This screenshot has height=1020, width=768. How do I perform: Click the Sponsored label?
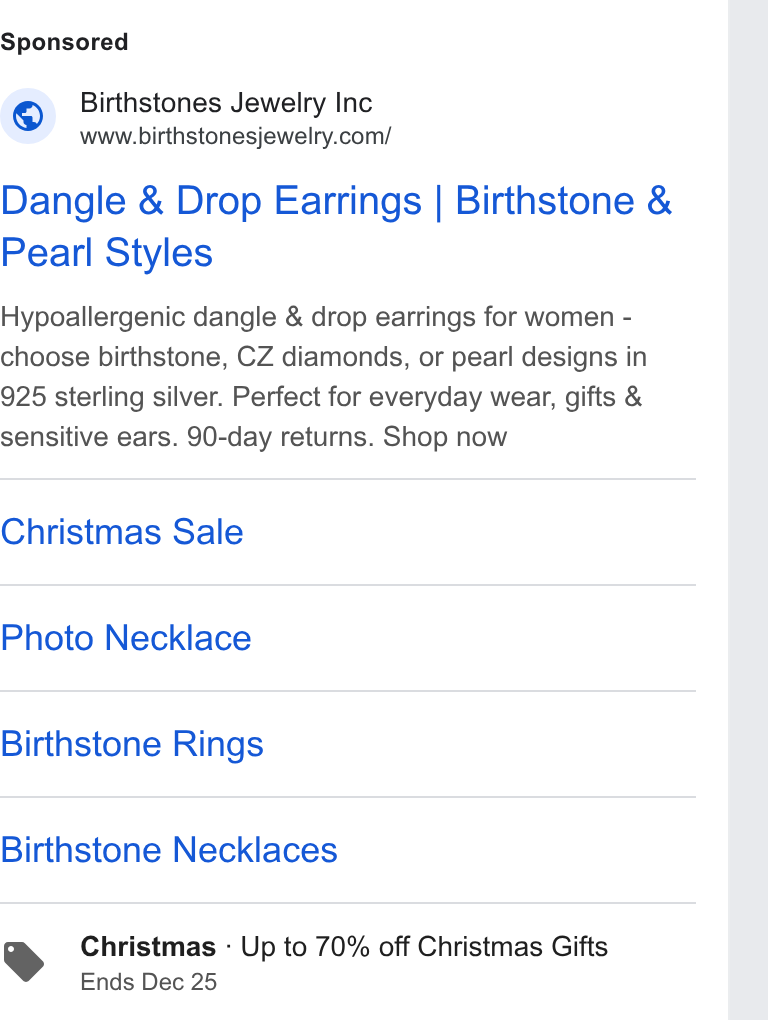(x=64, y=42)
